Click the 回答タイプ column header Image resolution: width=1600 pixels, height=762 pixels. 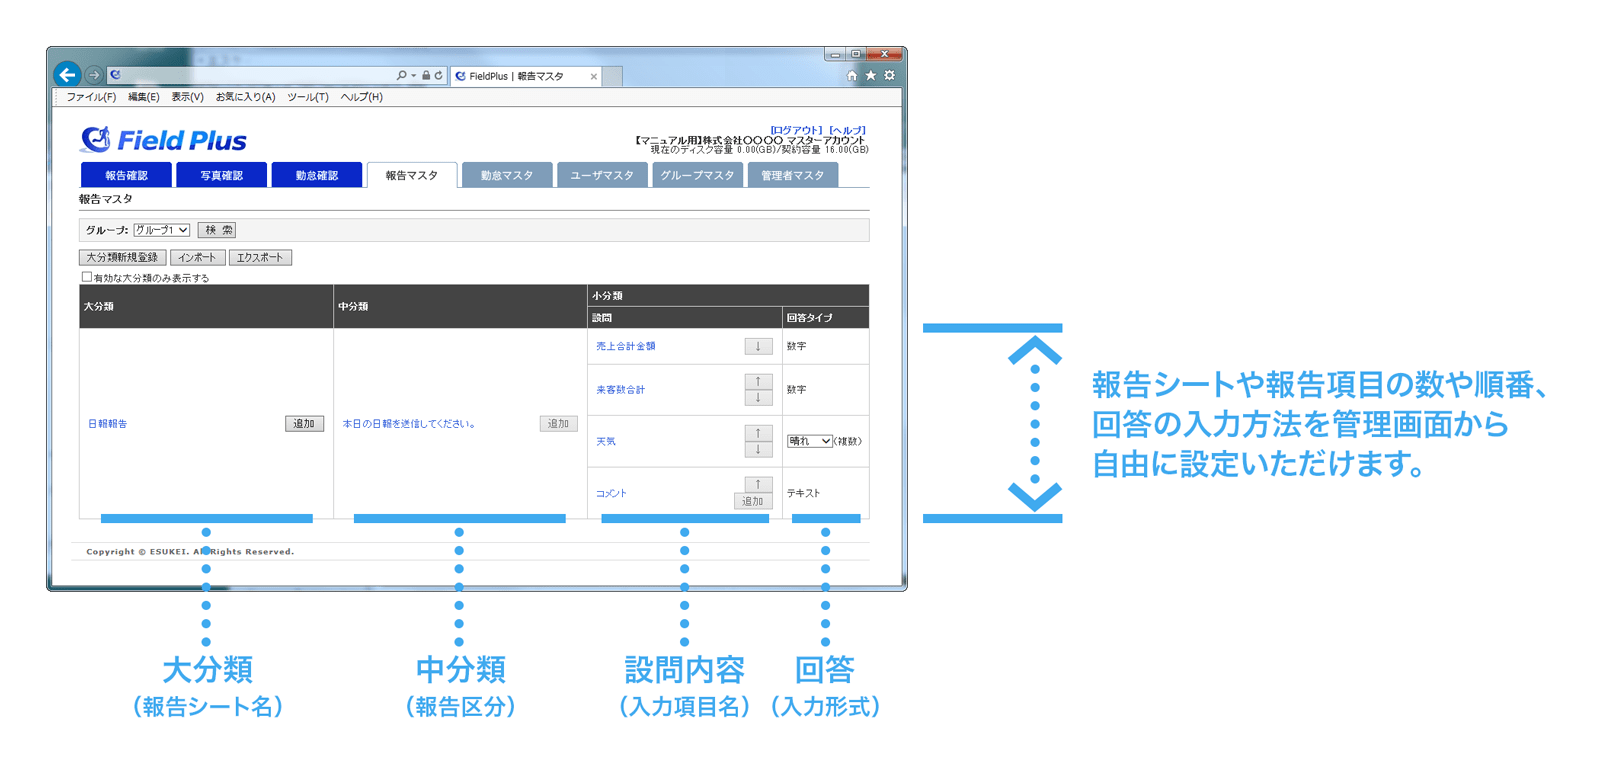(825, 318)
